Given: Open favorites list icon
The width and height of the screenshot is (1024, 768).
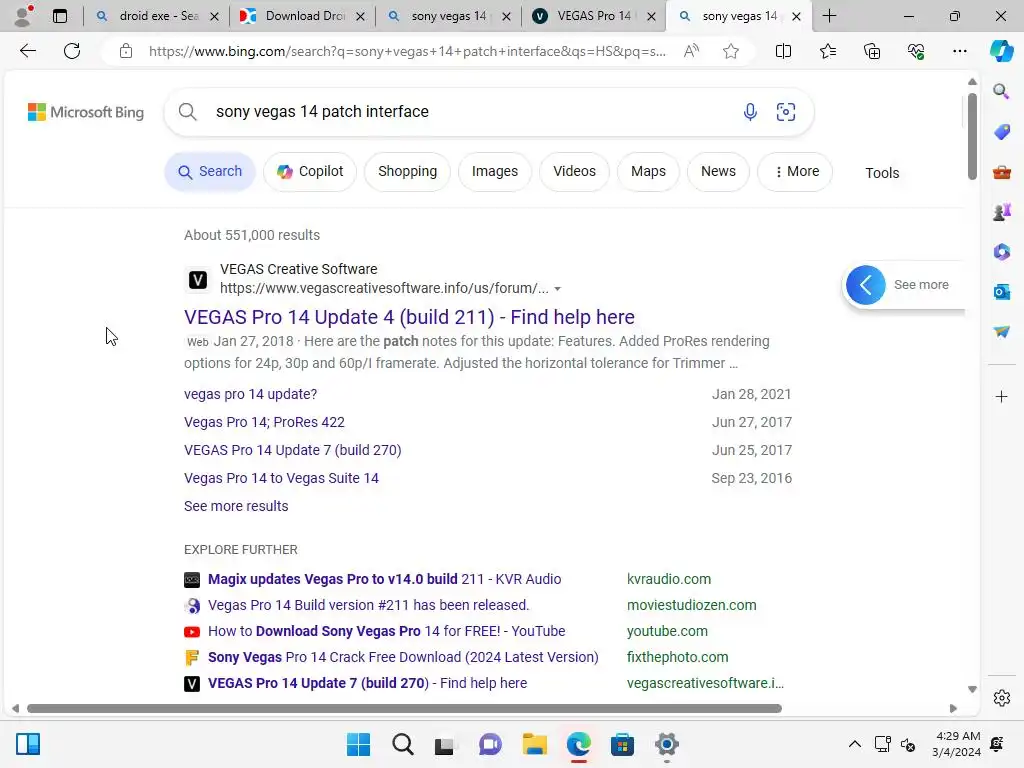Looking at the screenshot, I should pos(827,51).
